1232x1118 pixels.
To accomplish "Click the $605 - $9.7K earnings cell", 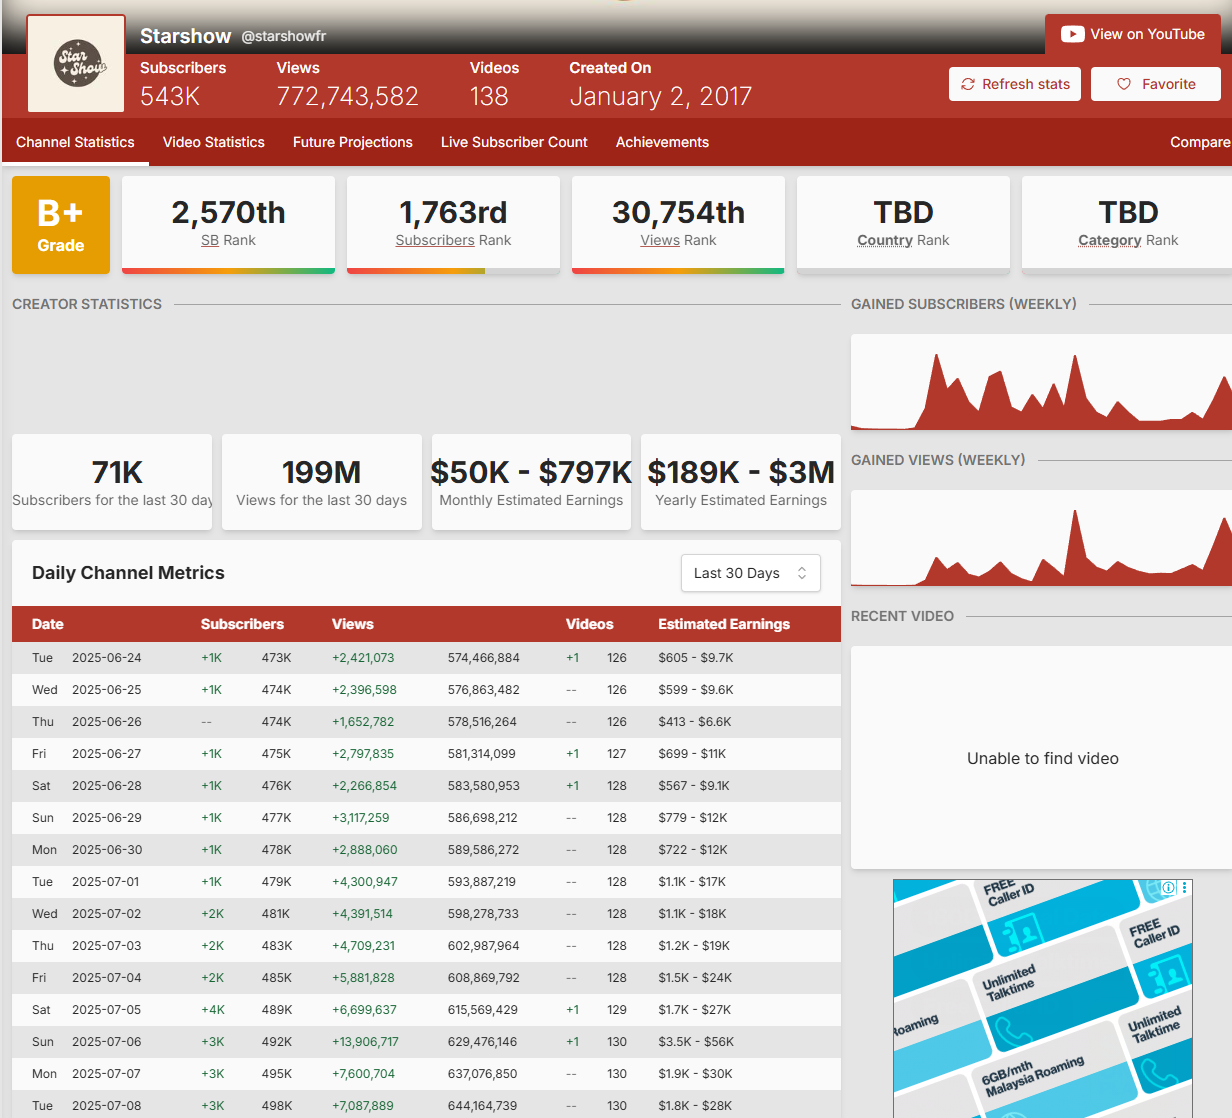I will [696, 658].
